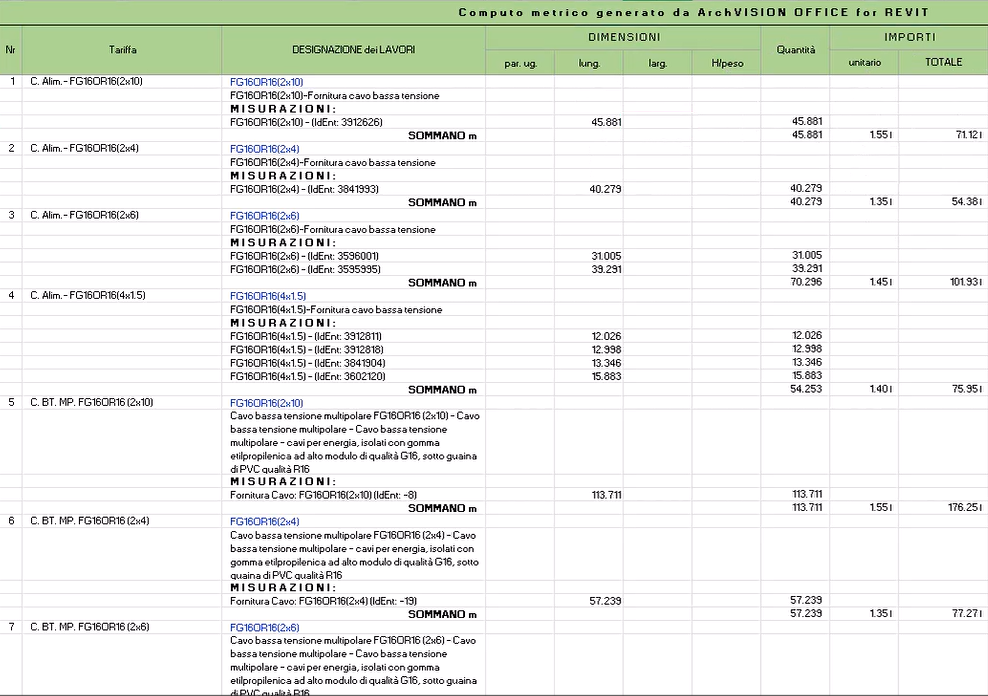Click the 'DIMENSIONI' group header
Image resolution: width=988 pixels, height=696 pixels.
(x=624, y=37)
